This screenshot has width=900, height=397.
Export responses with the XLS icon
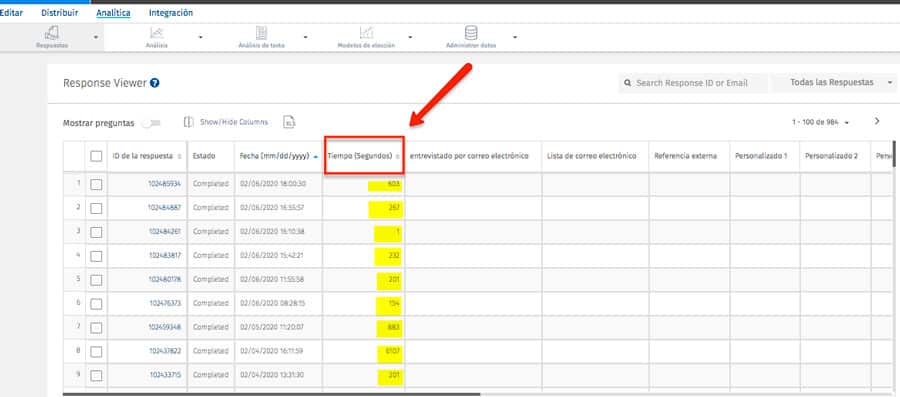coord(289,122)
